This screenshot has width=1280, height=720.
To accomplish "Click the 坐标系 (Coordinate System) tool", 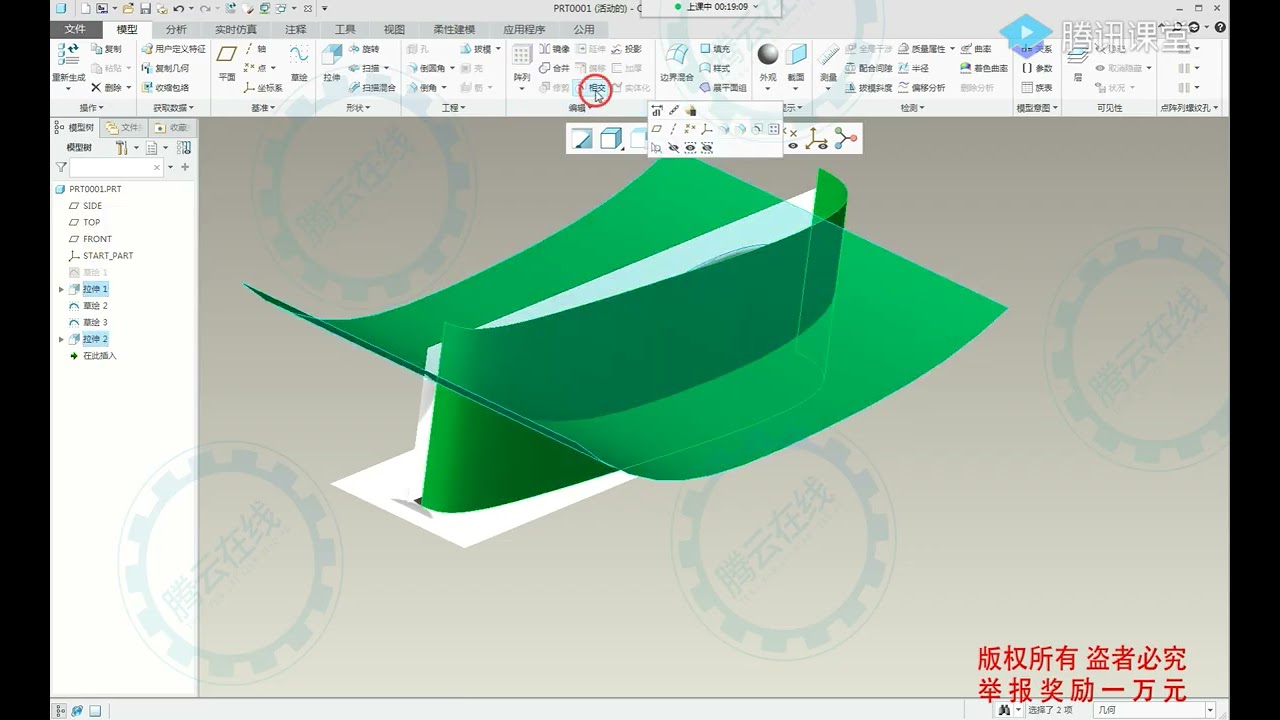I will tap(264, 88).
